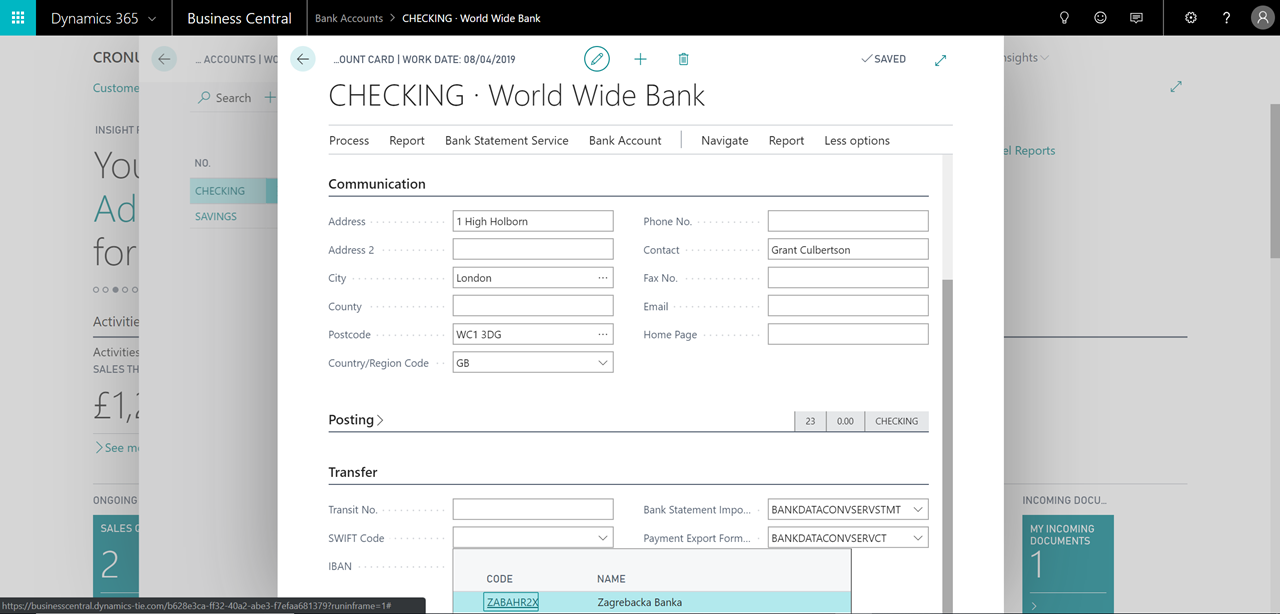
Task: Select the SAVINGS bank account
Action: pos(215,215)
